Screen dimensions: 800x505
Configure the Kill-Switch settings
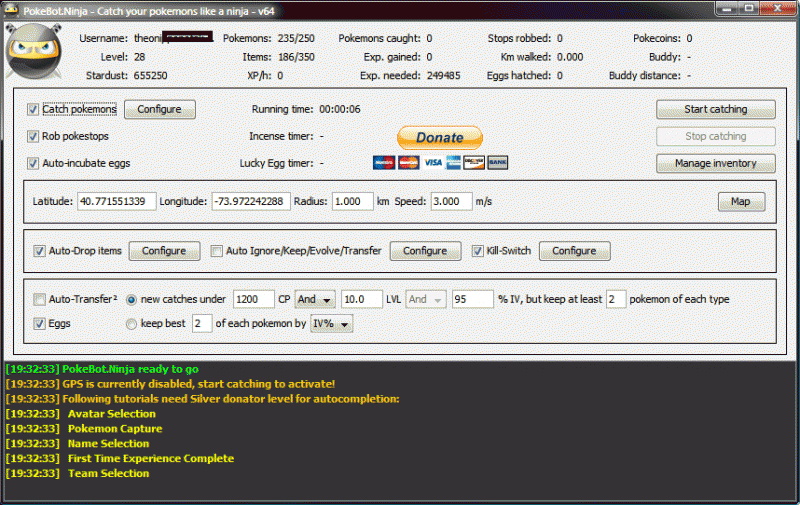[x=574, y=251]
